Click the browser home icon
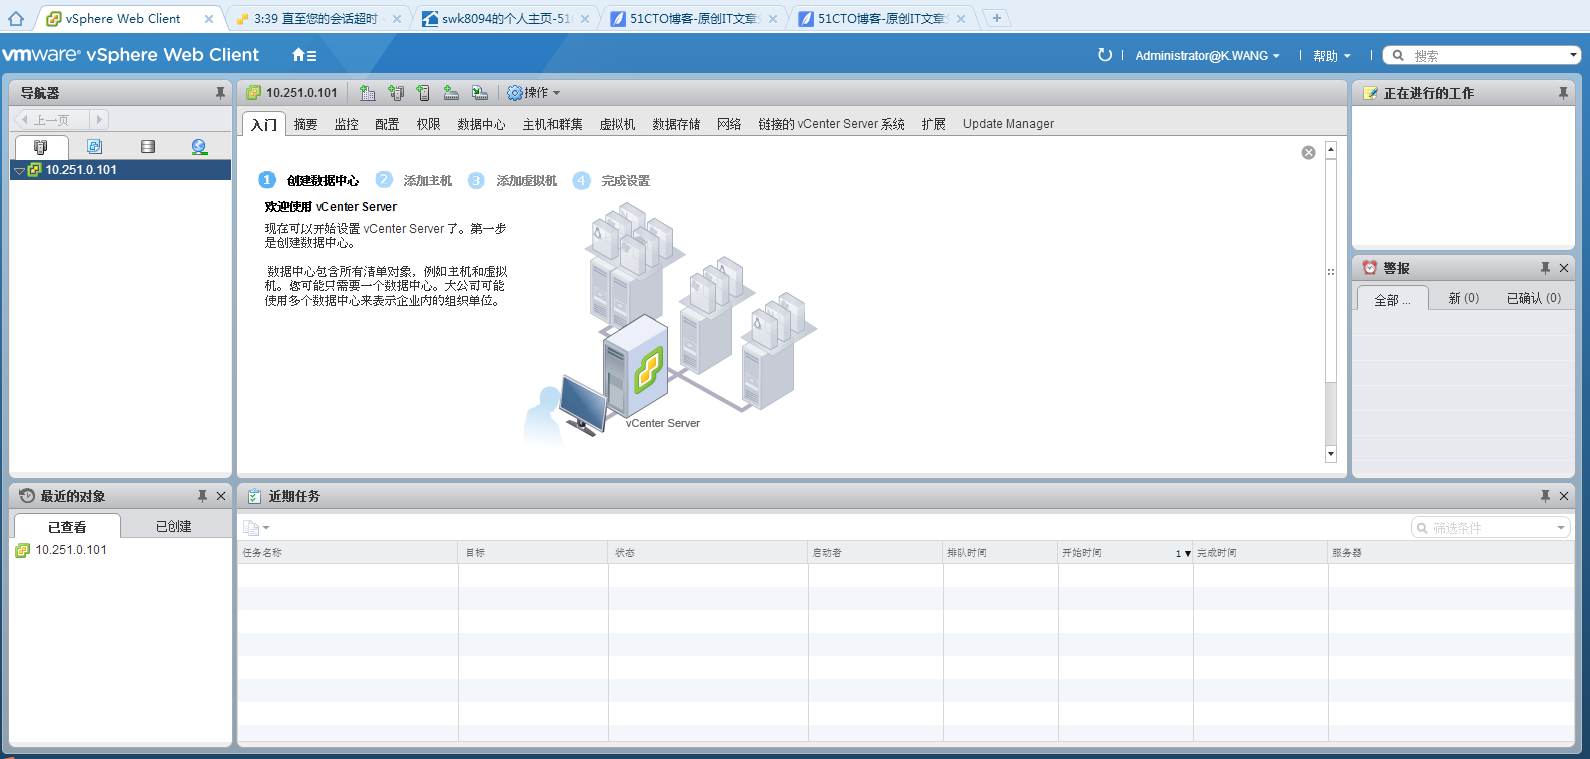The image size is (1590, 759). [x=16, y=18]
